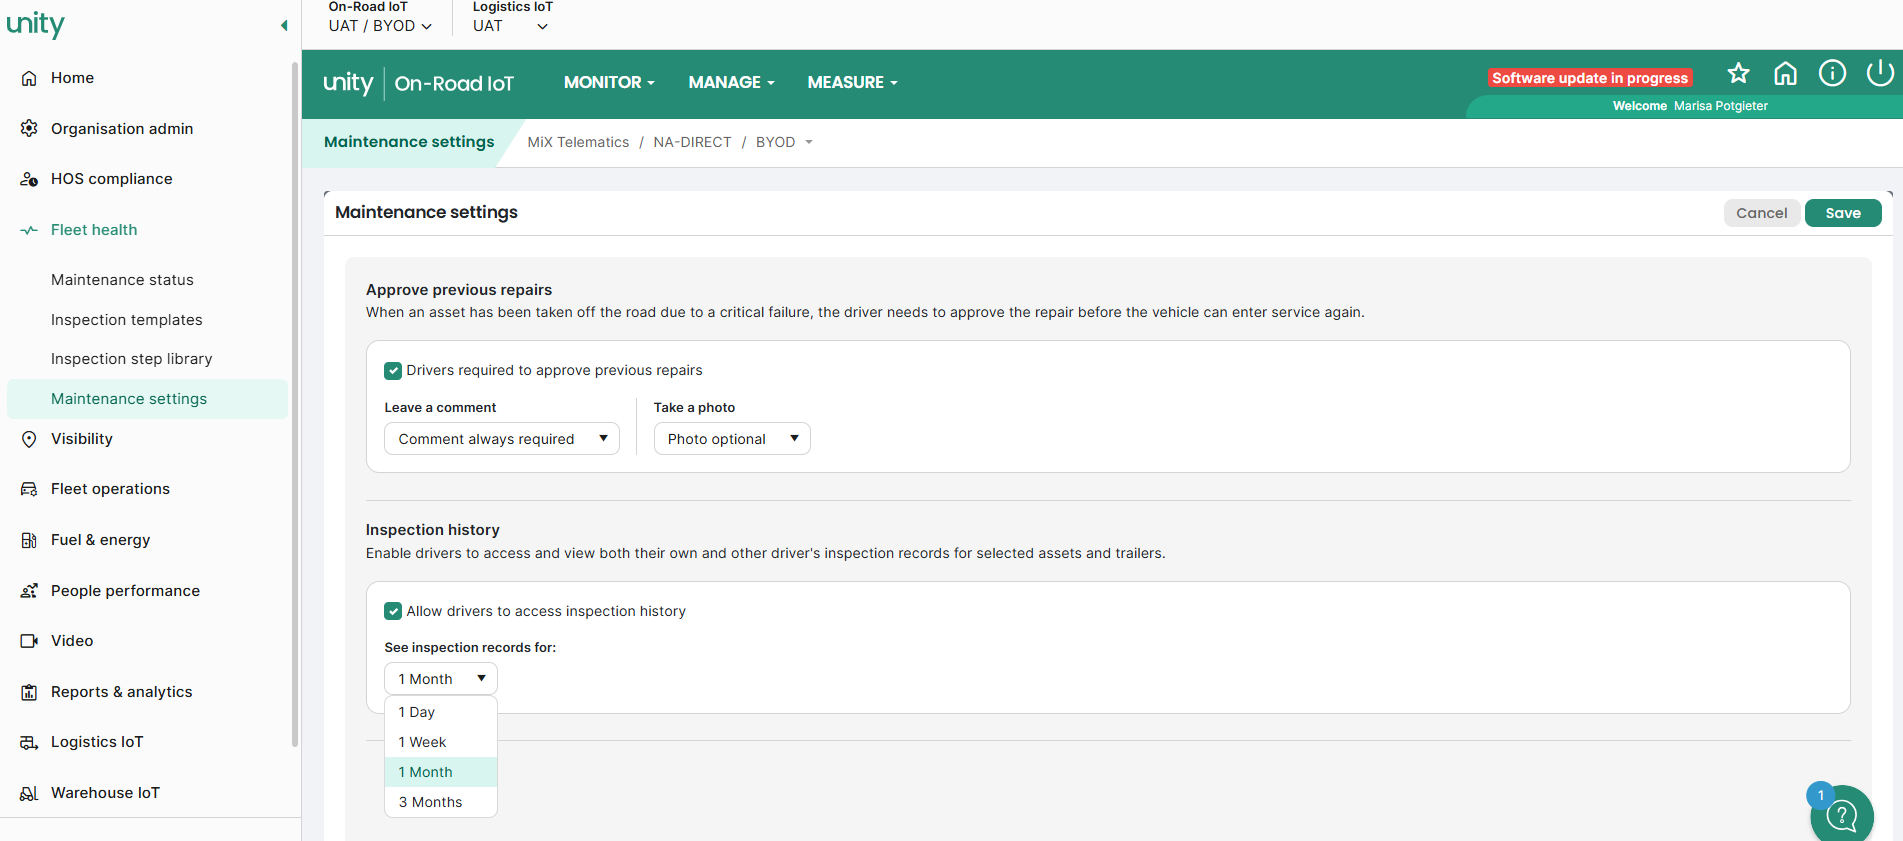Open the Comment always required dropdown

coord(502,439)
